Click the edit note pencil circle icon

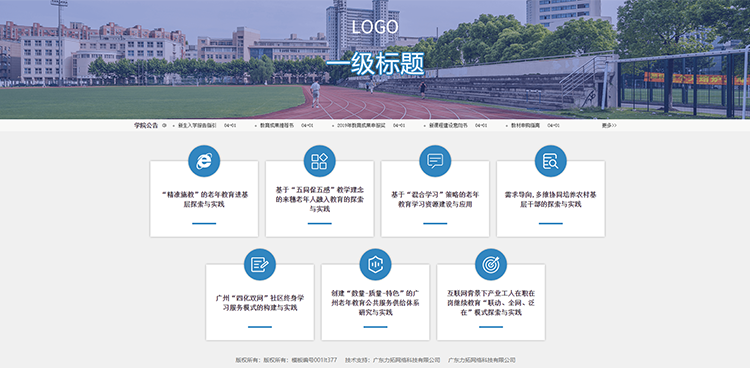[260, 264]
